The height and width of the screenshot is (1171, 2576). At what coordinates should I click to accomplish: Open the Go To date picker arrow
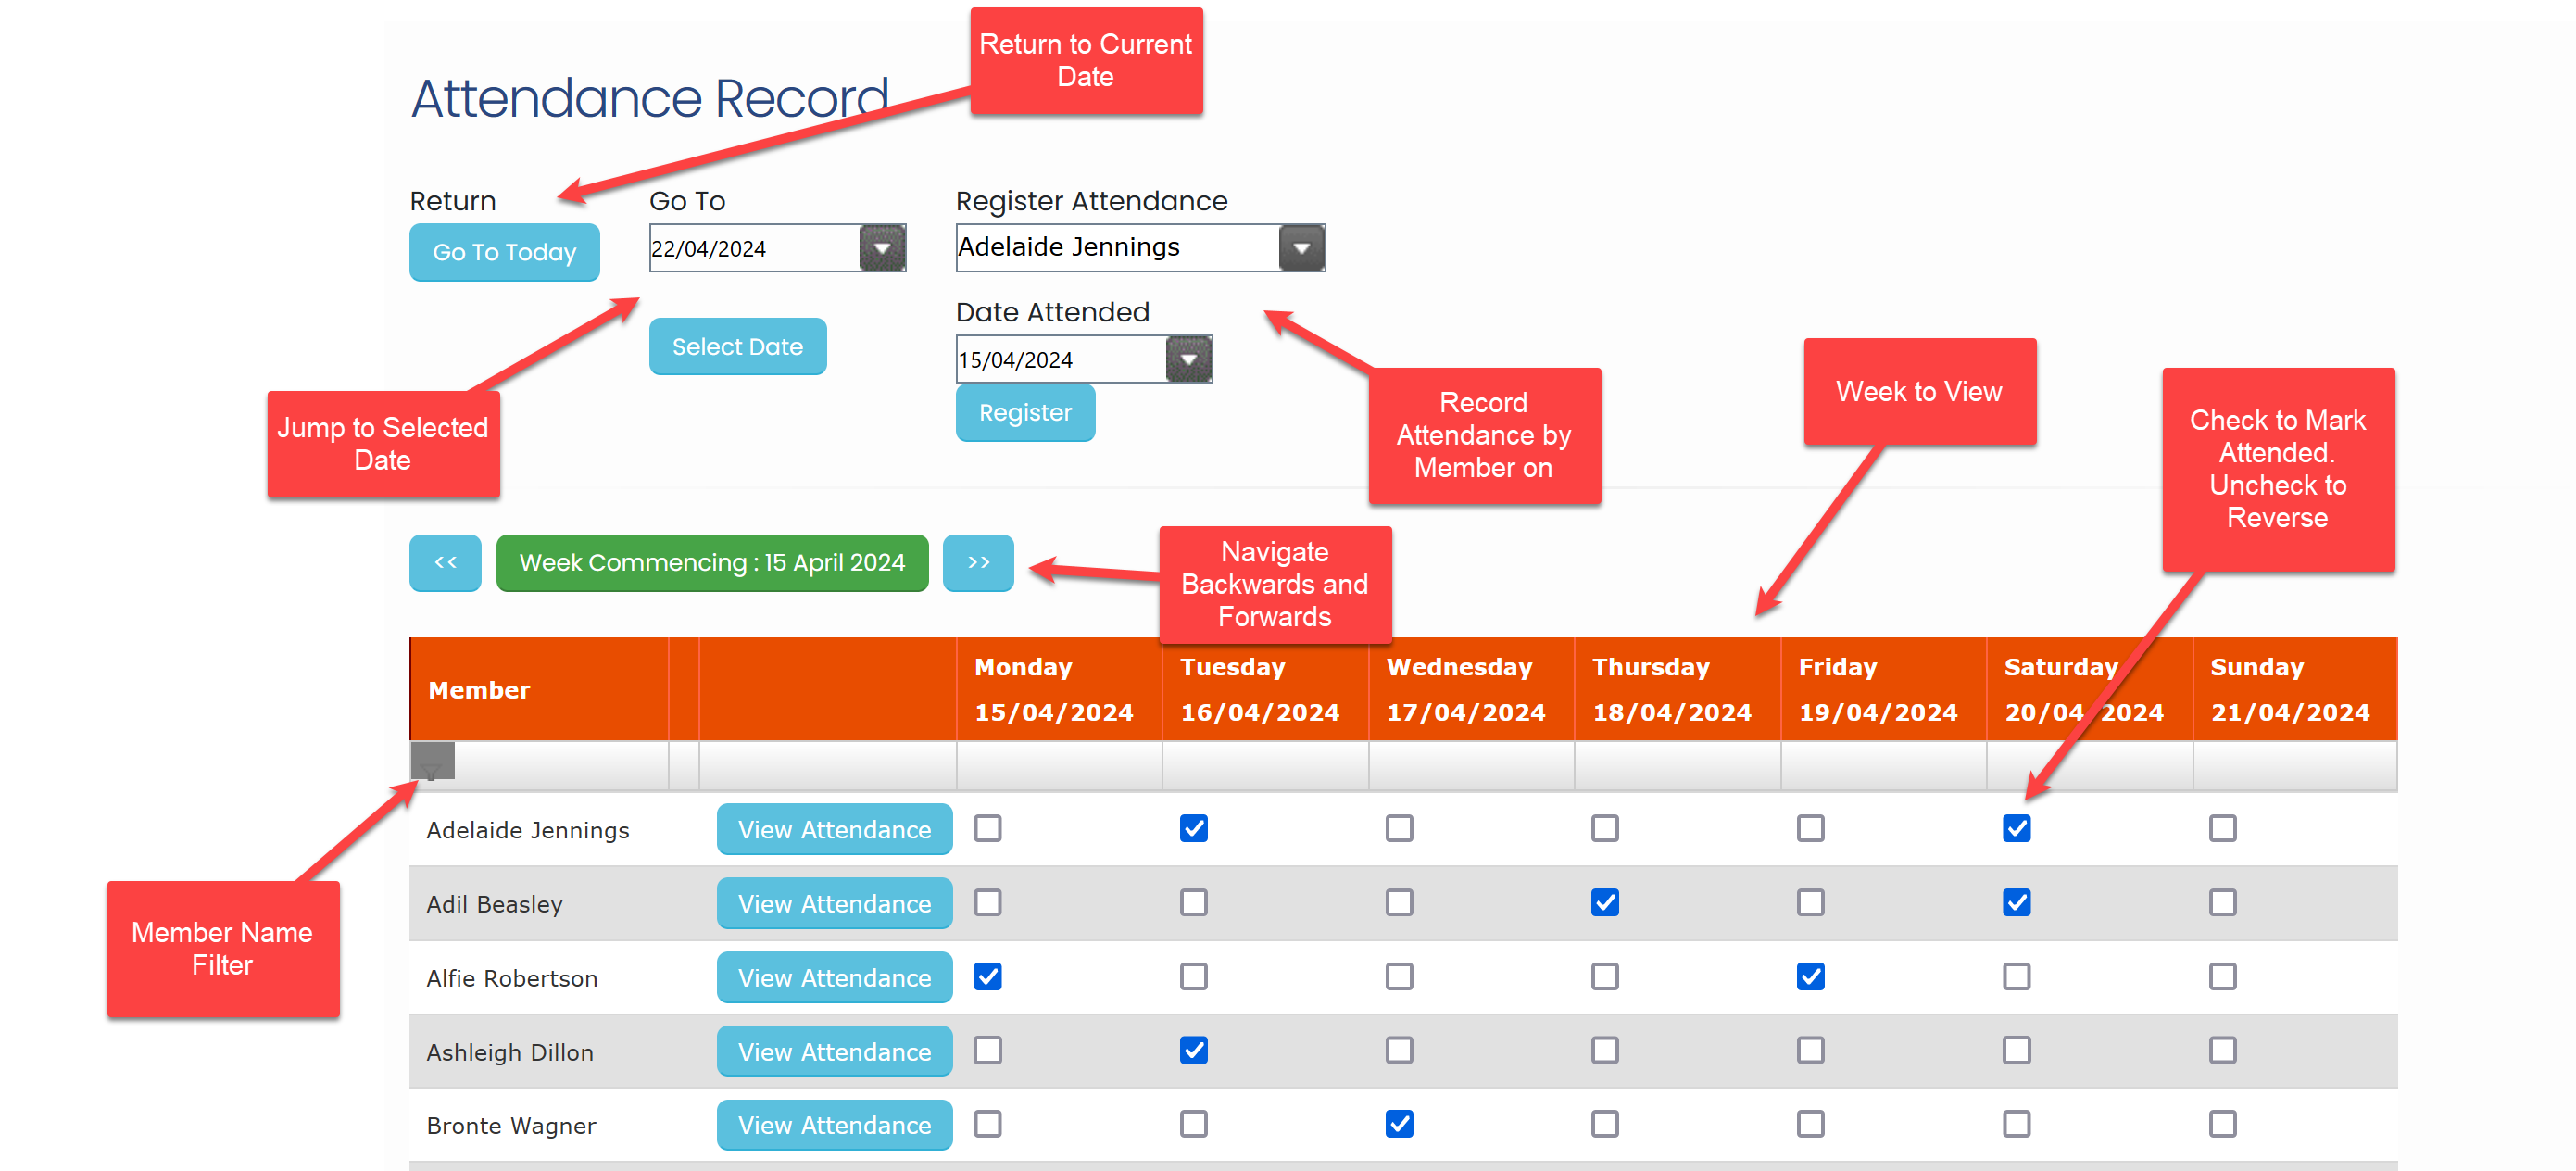[882, 248]
